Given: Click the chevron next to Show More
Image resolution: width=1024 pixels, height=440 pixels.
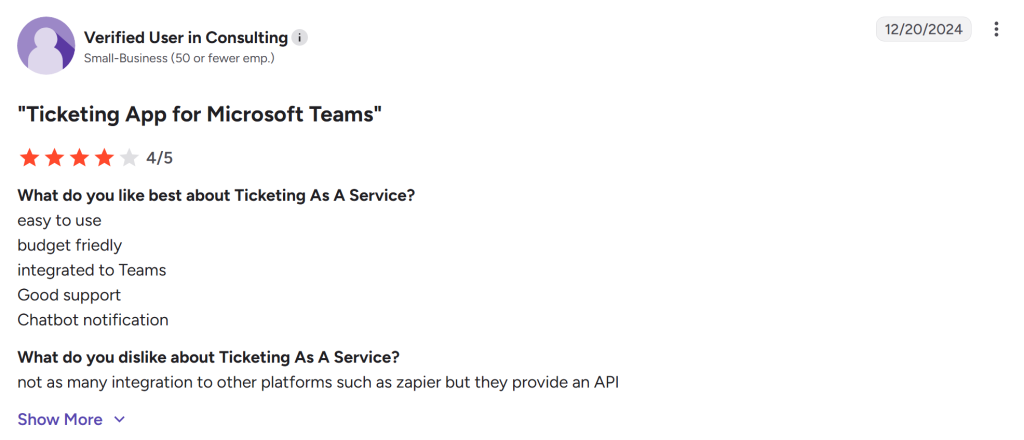Looking at the screenshot, I should point(119,420).
